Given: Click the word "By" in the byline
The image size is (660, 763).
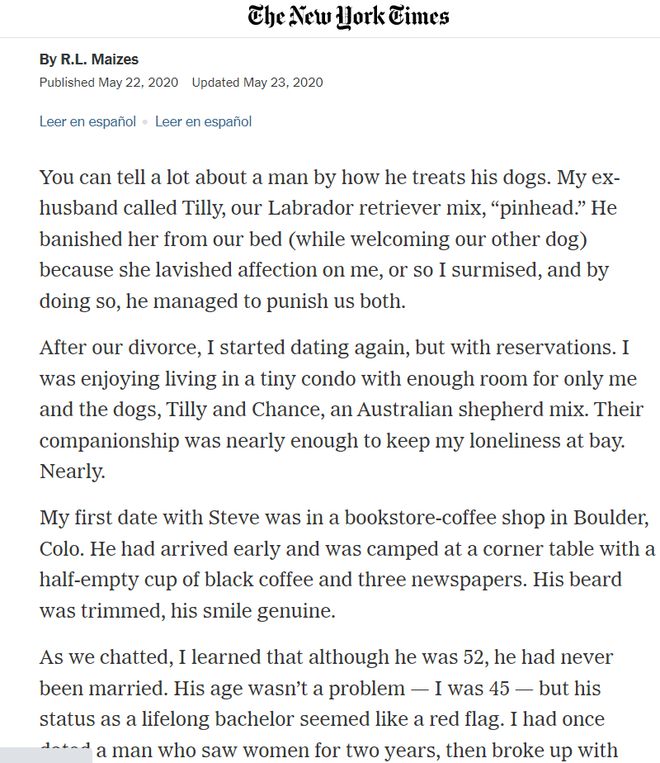Looking at the screenshot, I should tap(48, 59).
